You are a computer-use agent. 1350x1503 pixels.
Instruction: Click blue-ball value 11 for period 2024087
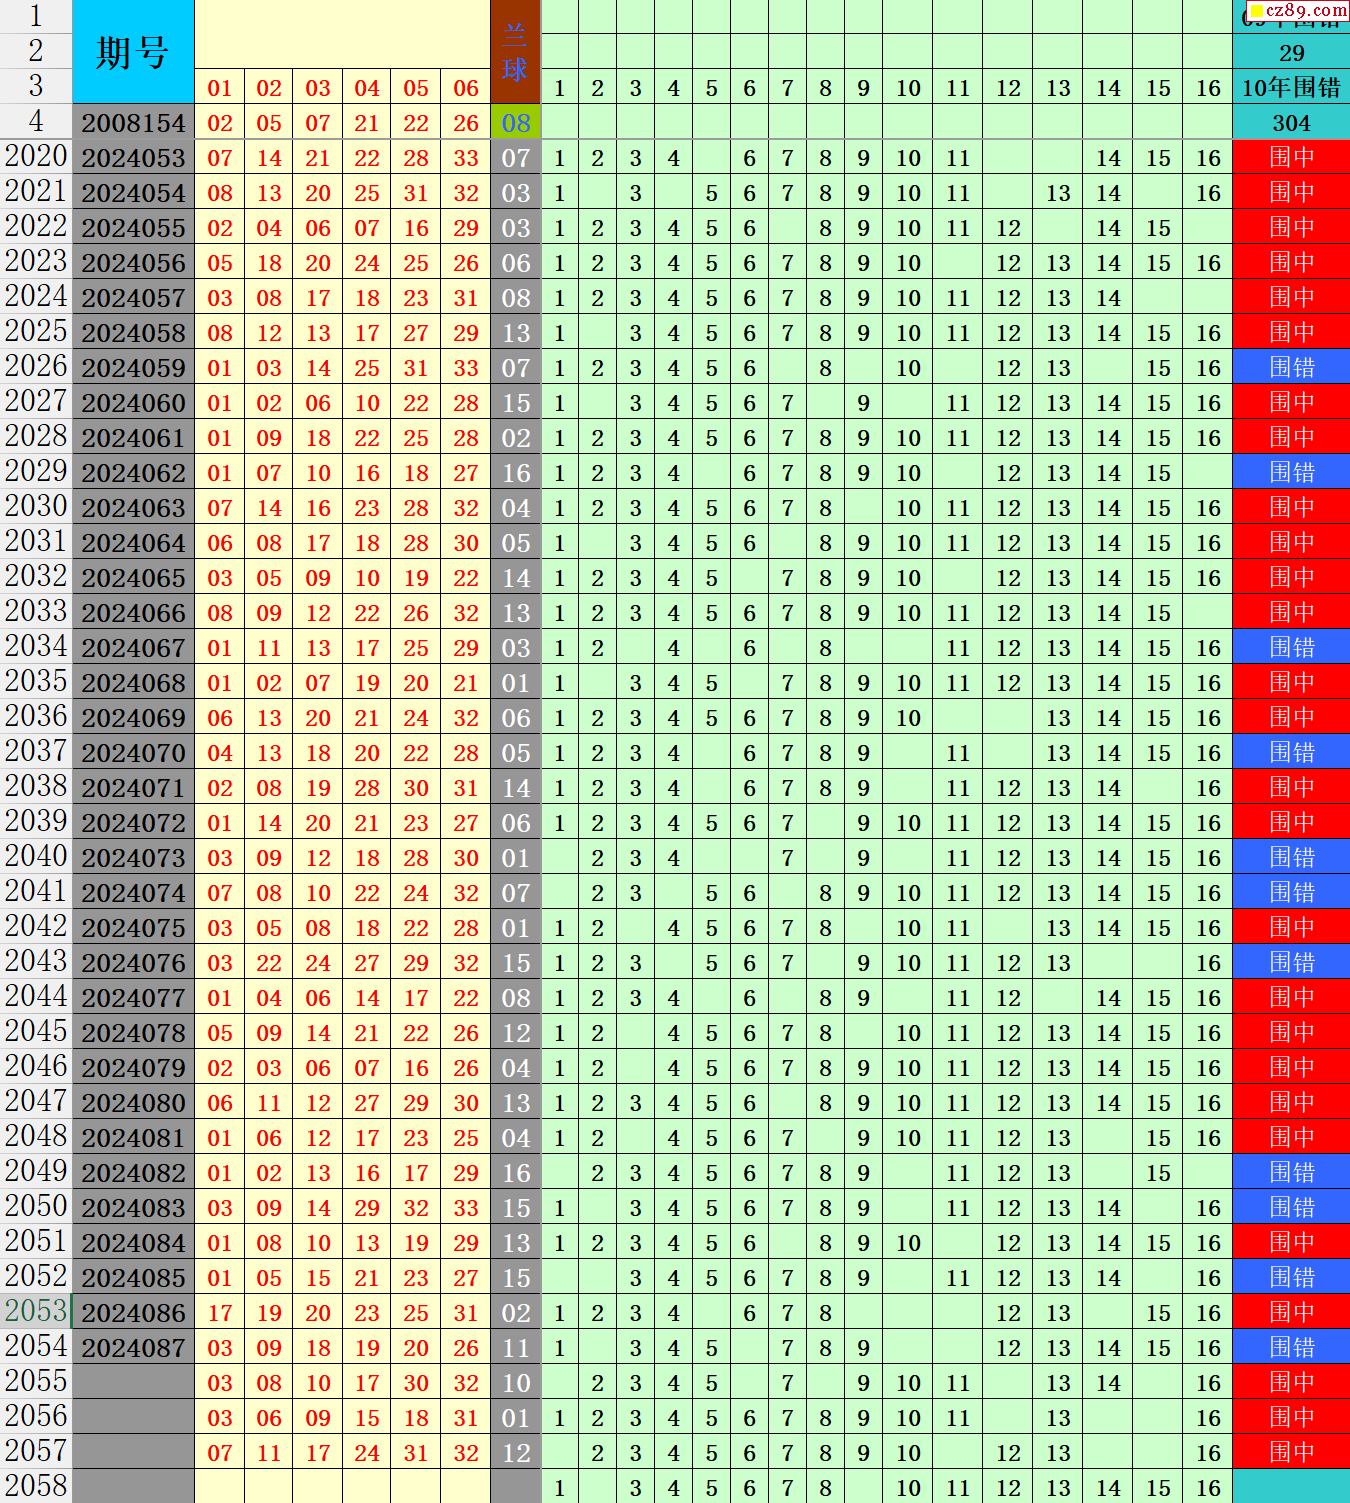515,1347
